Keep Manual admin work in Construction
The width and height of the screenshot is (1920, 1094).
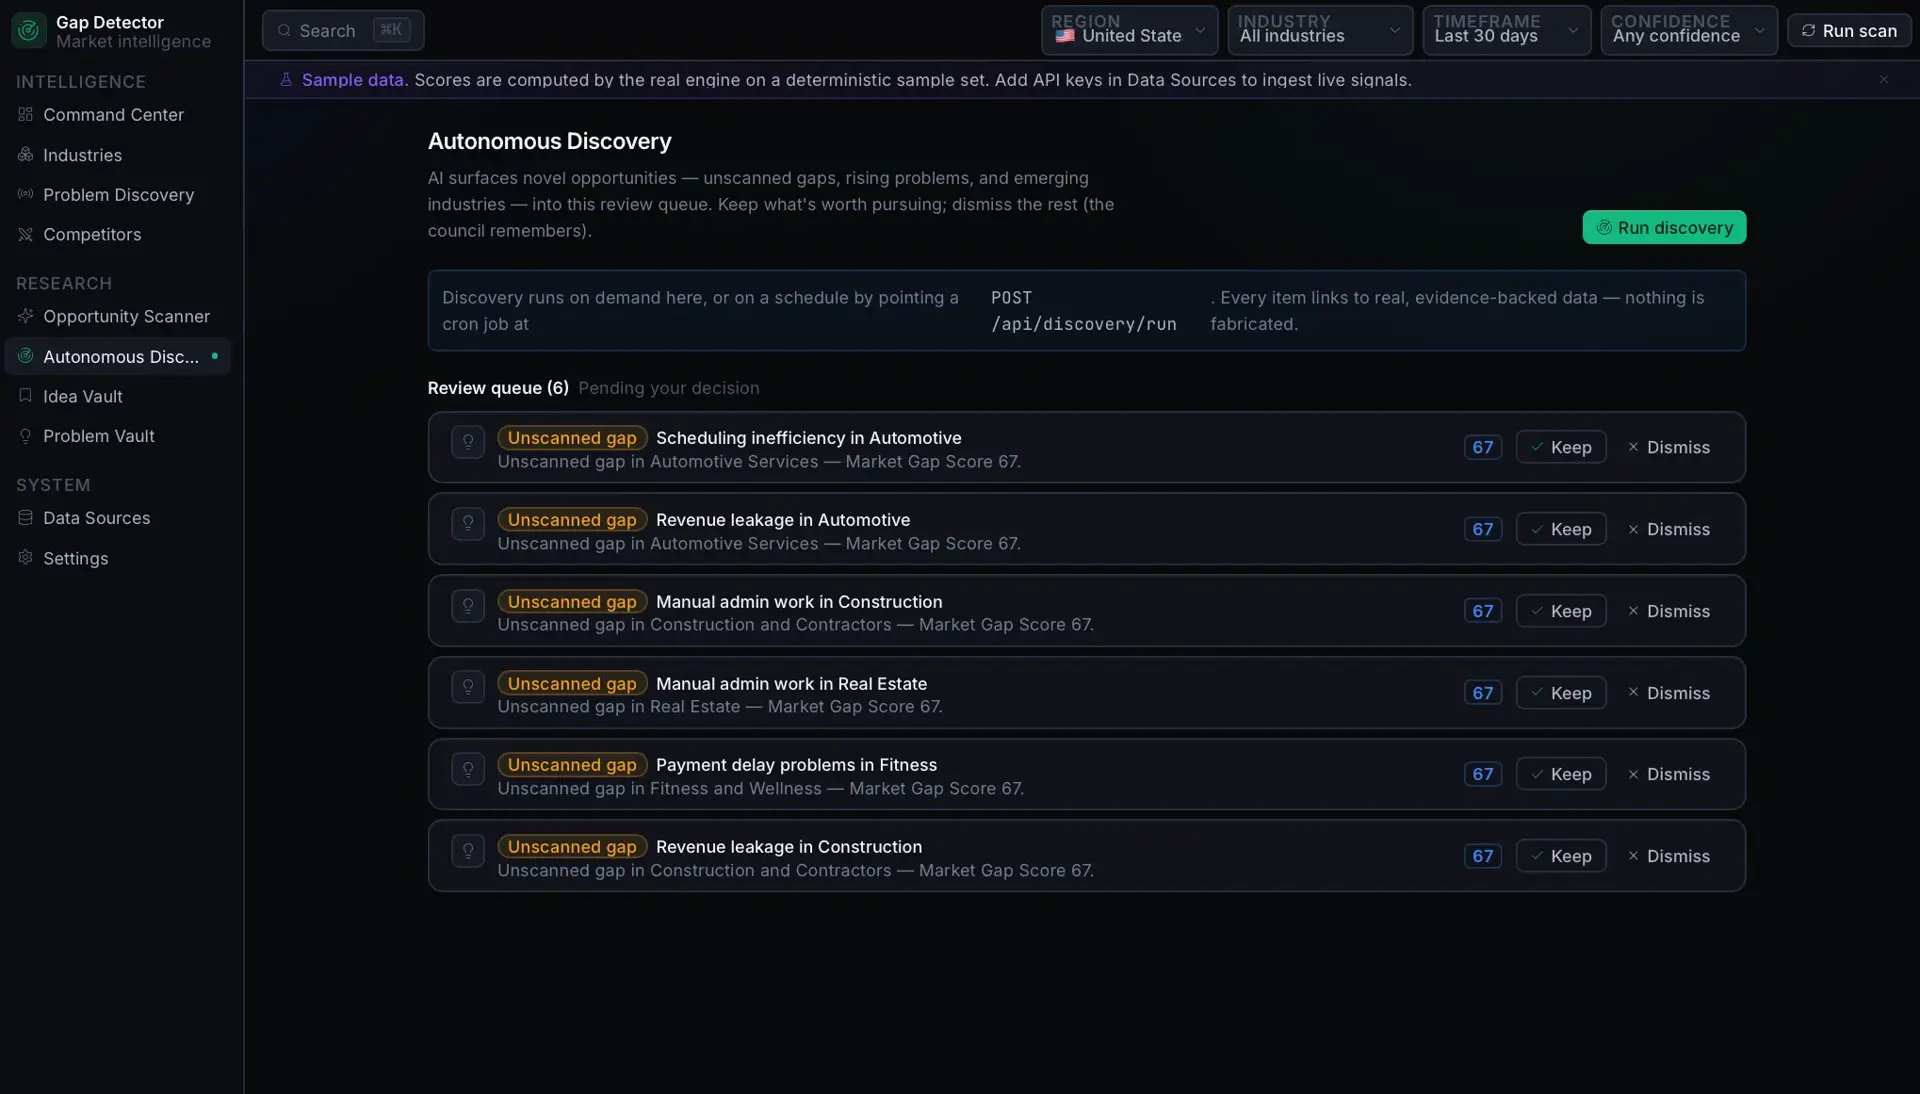point(1561,611)
